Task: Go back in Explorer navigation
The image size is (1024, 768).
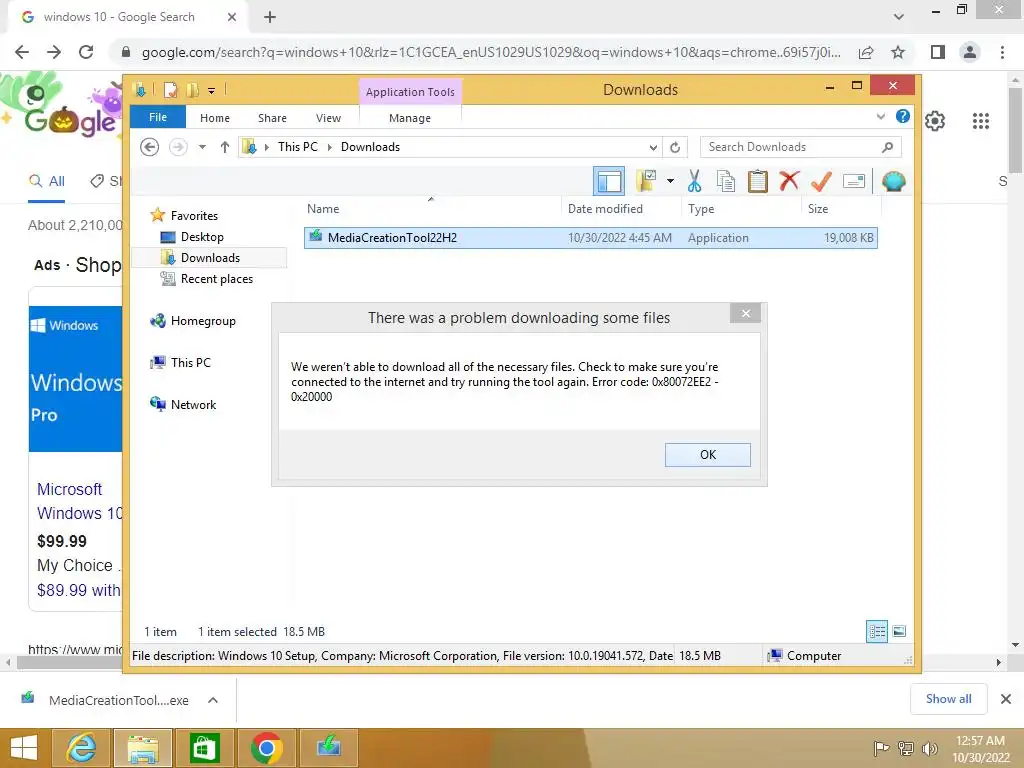Action: (x=150, y=147)
